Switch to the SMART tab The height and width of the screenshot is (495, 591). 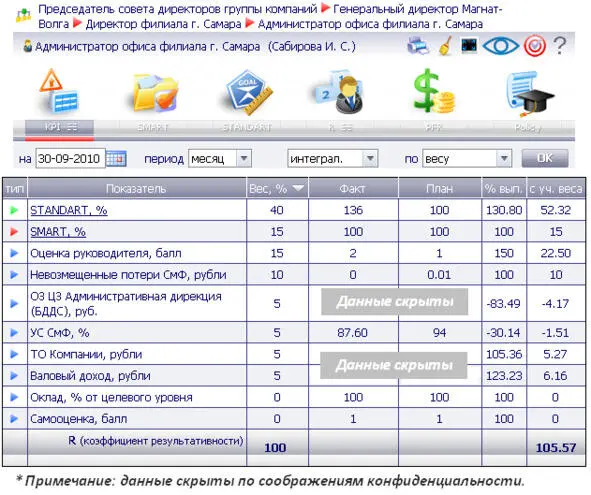(x=153, y=128)
